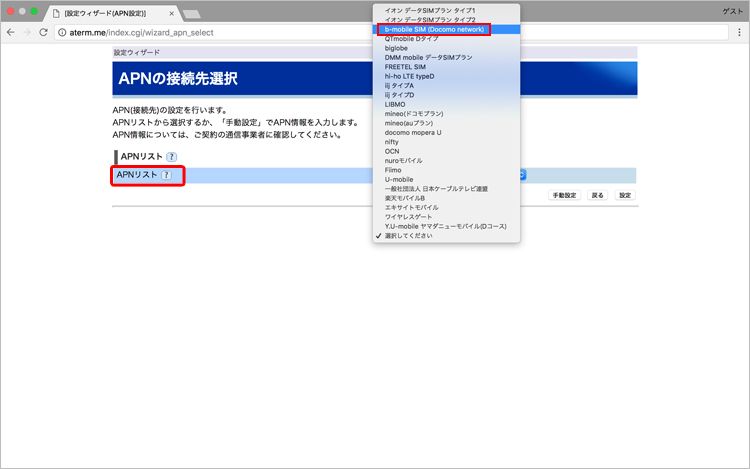Select OCN option
The width and height of the screenshot is (750, 469).
tap(446, 151)
